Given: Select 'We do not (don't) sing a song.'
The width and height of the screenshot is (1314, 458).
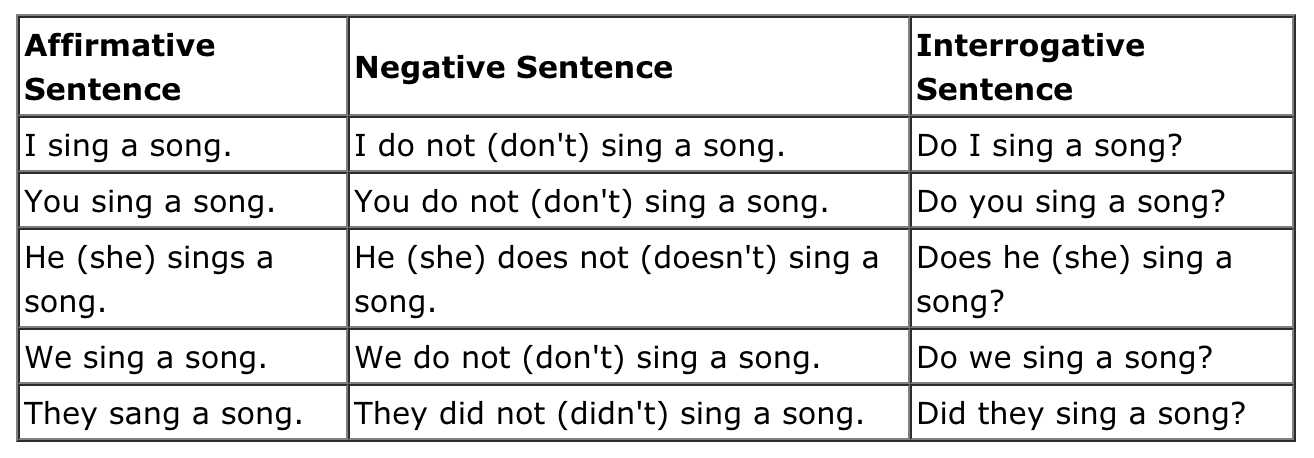Looking at the screenshot, I should [x=588, y=357].
